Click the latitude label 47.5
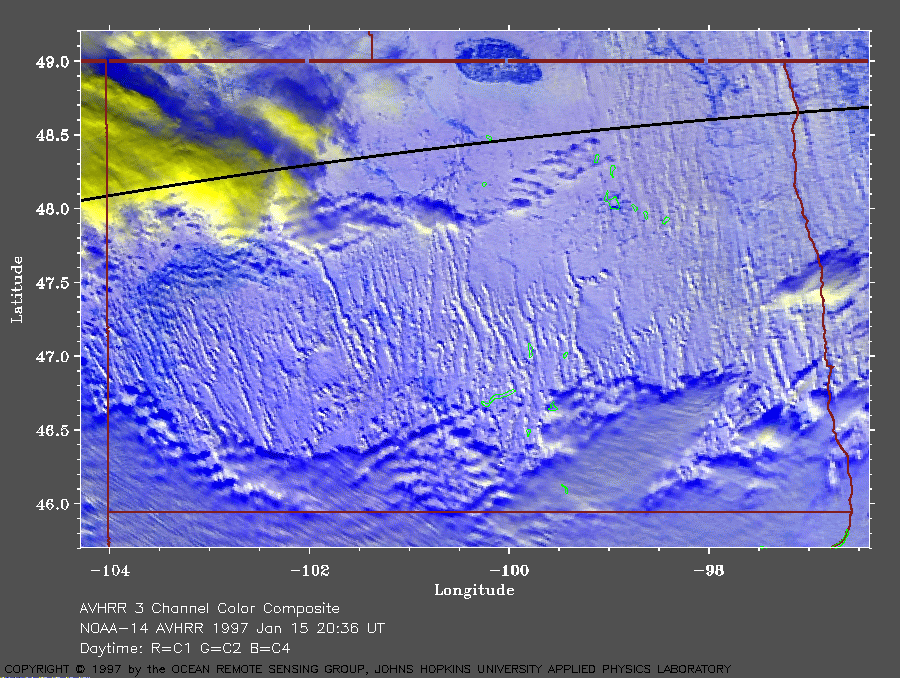900x678 pixels. point(52,283)
